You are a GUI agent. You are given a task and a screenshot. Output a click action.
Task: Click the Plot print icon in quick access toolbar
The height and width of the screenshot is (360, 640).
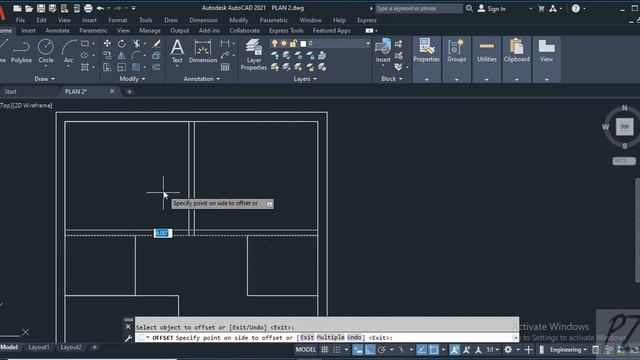[x=88, y=8]
